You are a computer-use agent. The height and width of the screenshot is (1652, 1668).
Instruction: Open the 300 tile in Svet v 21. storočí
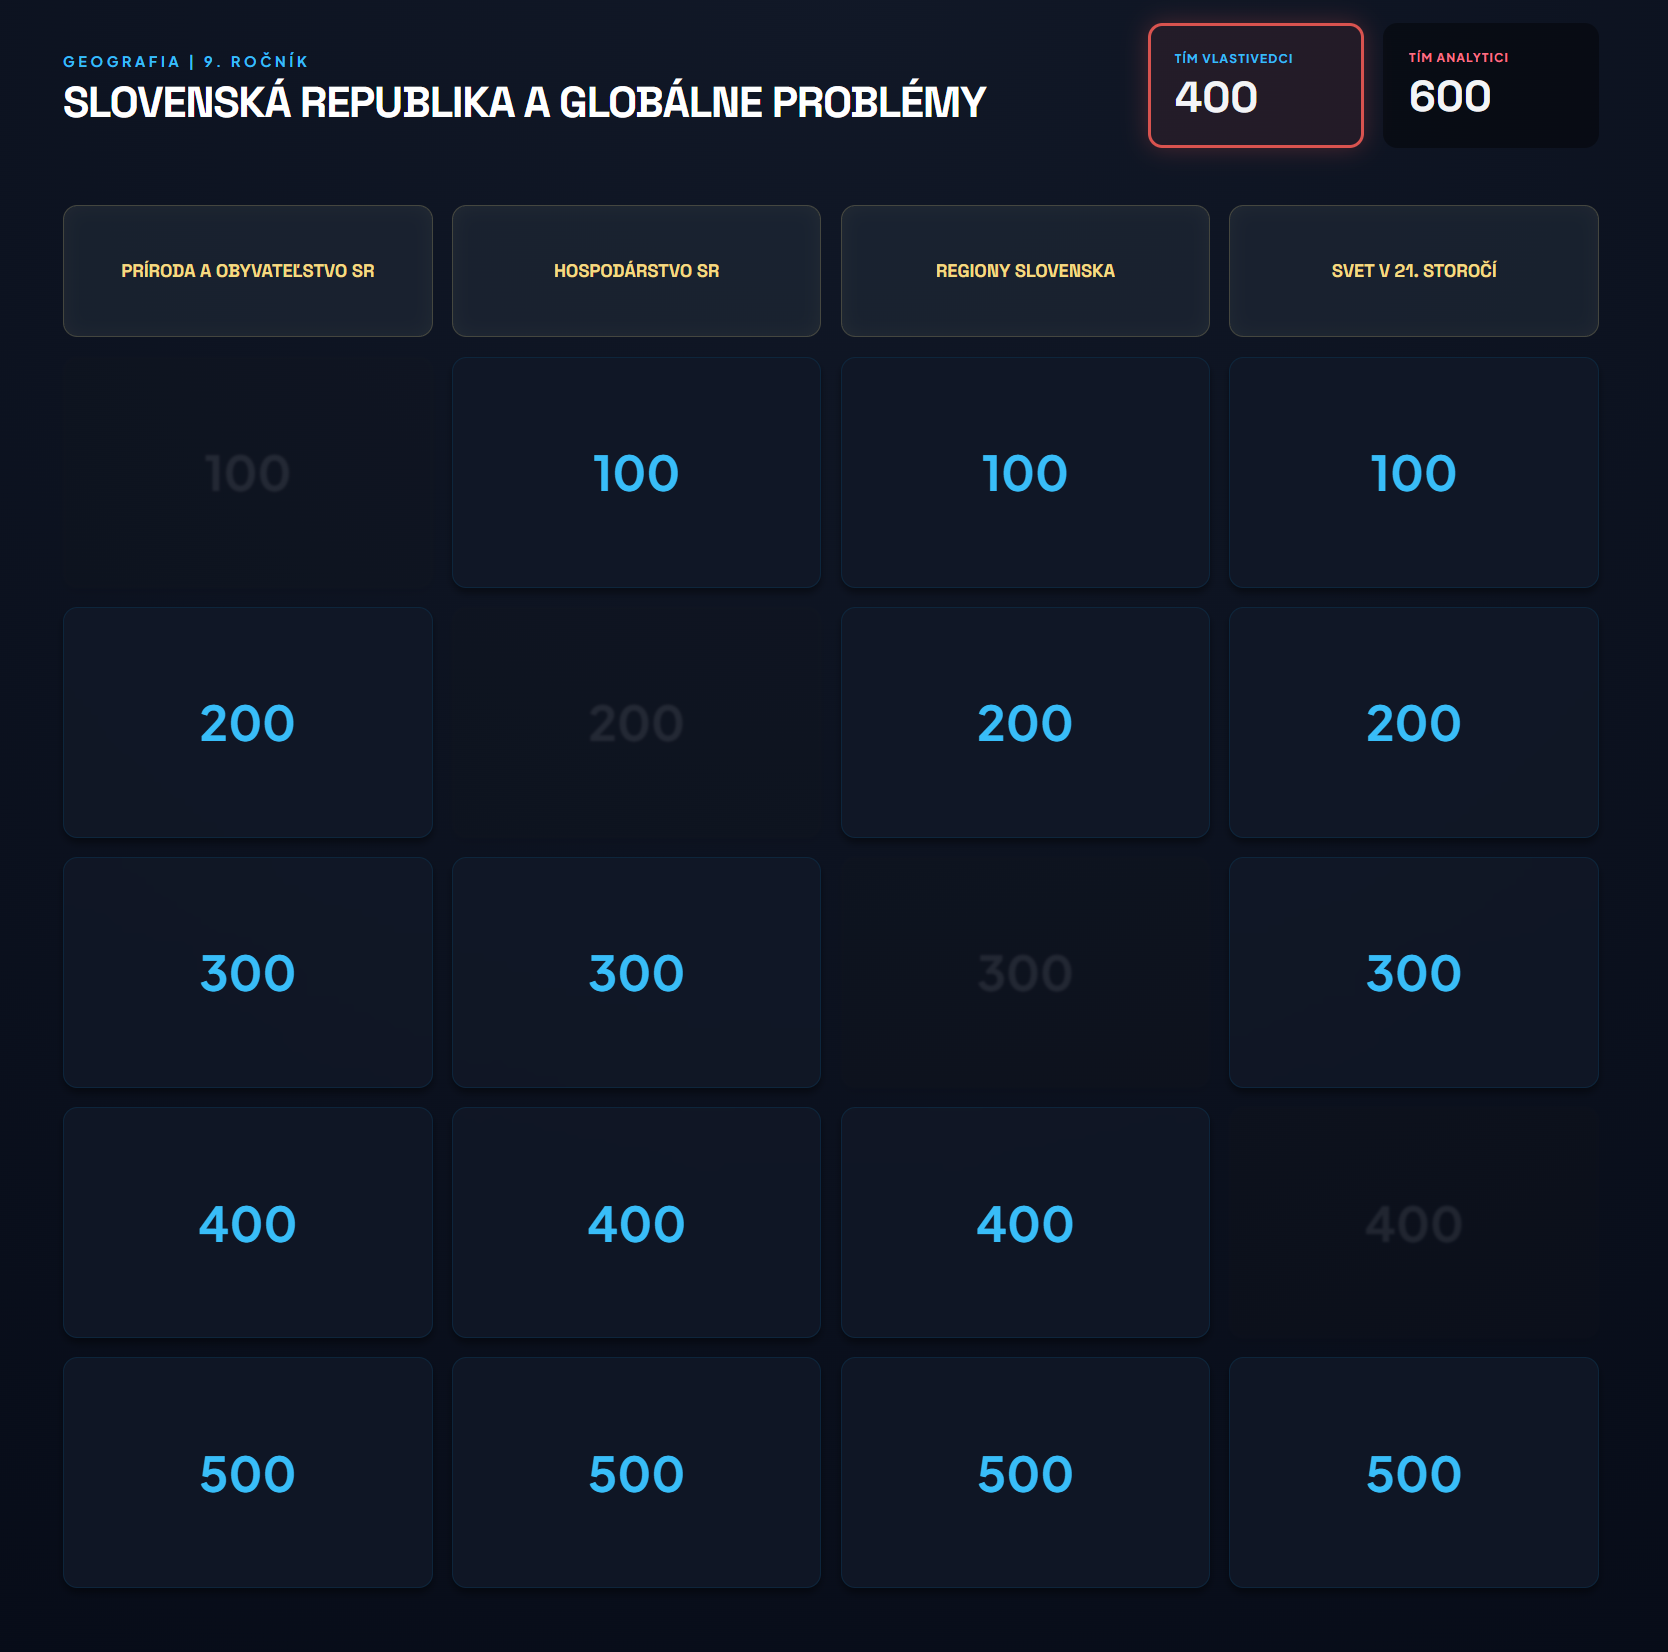click(x=1414, y=972)
